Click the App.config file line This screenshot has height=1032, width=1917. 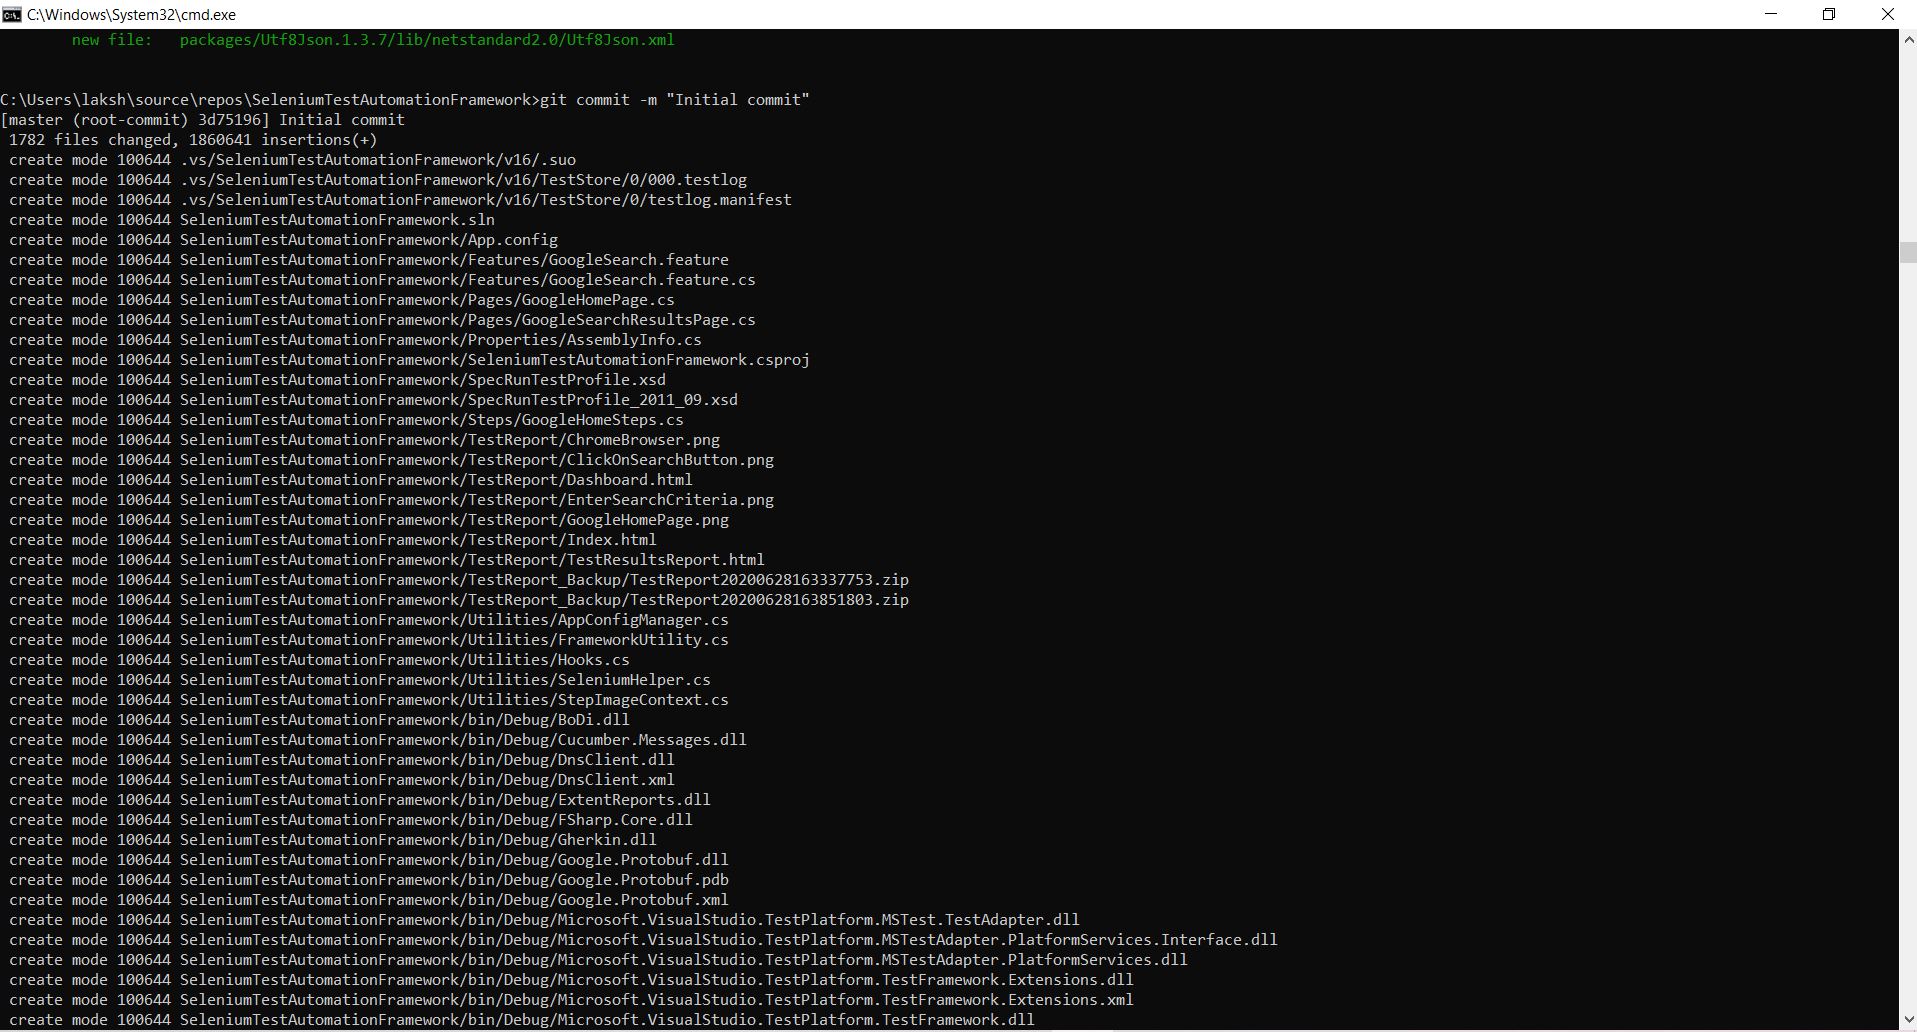point(284,240)
